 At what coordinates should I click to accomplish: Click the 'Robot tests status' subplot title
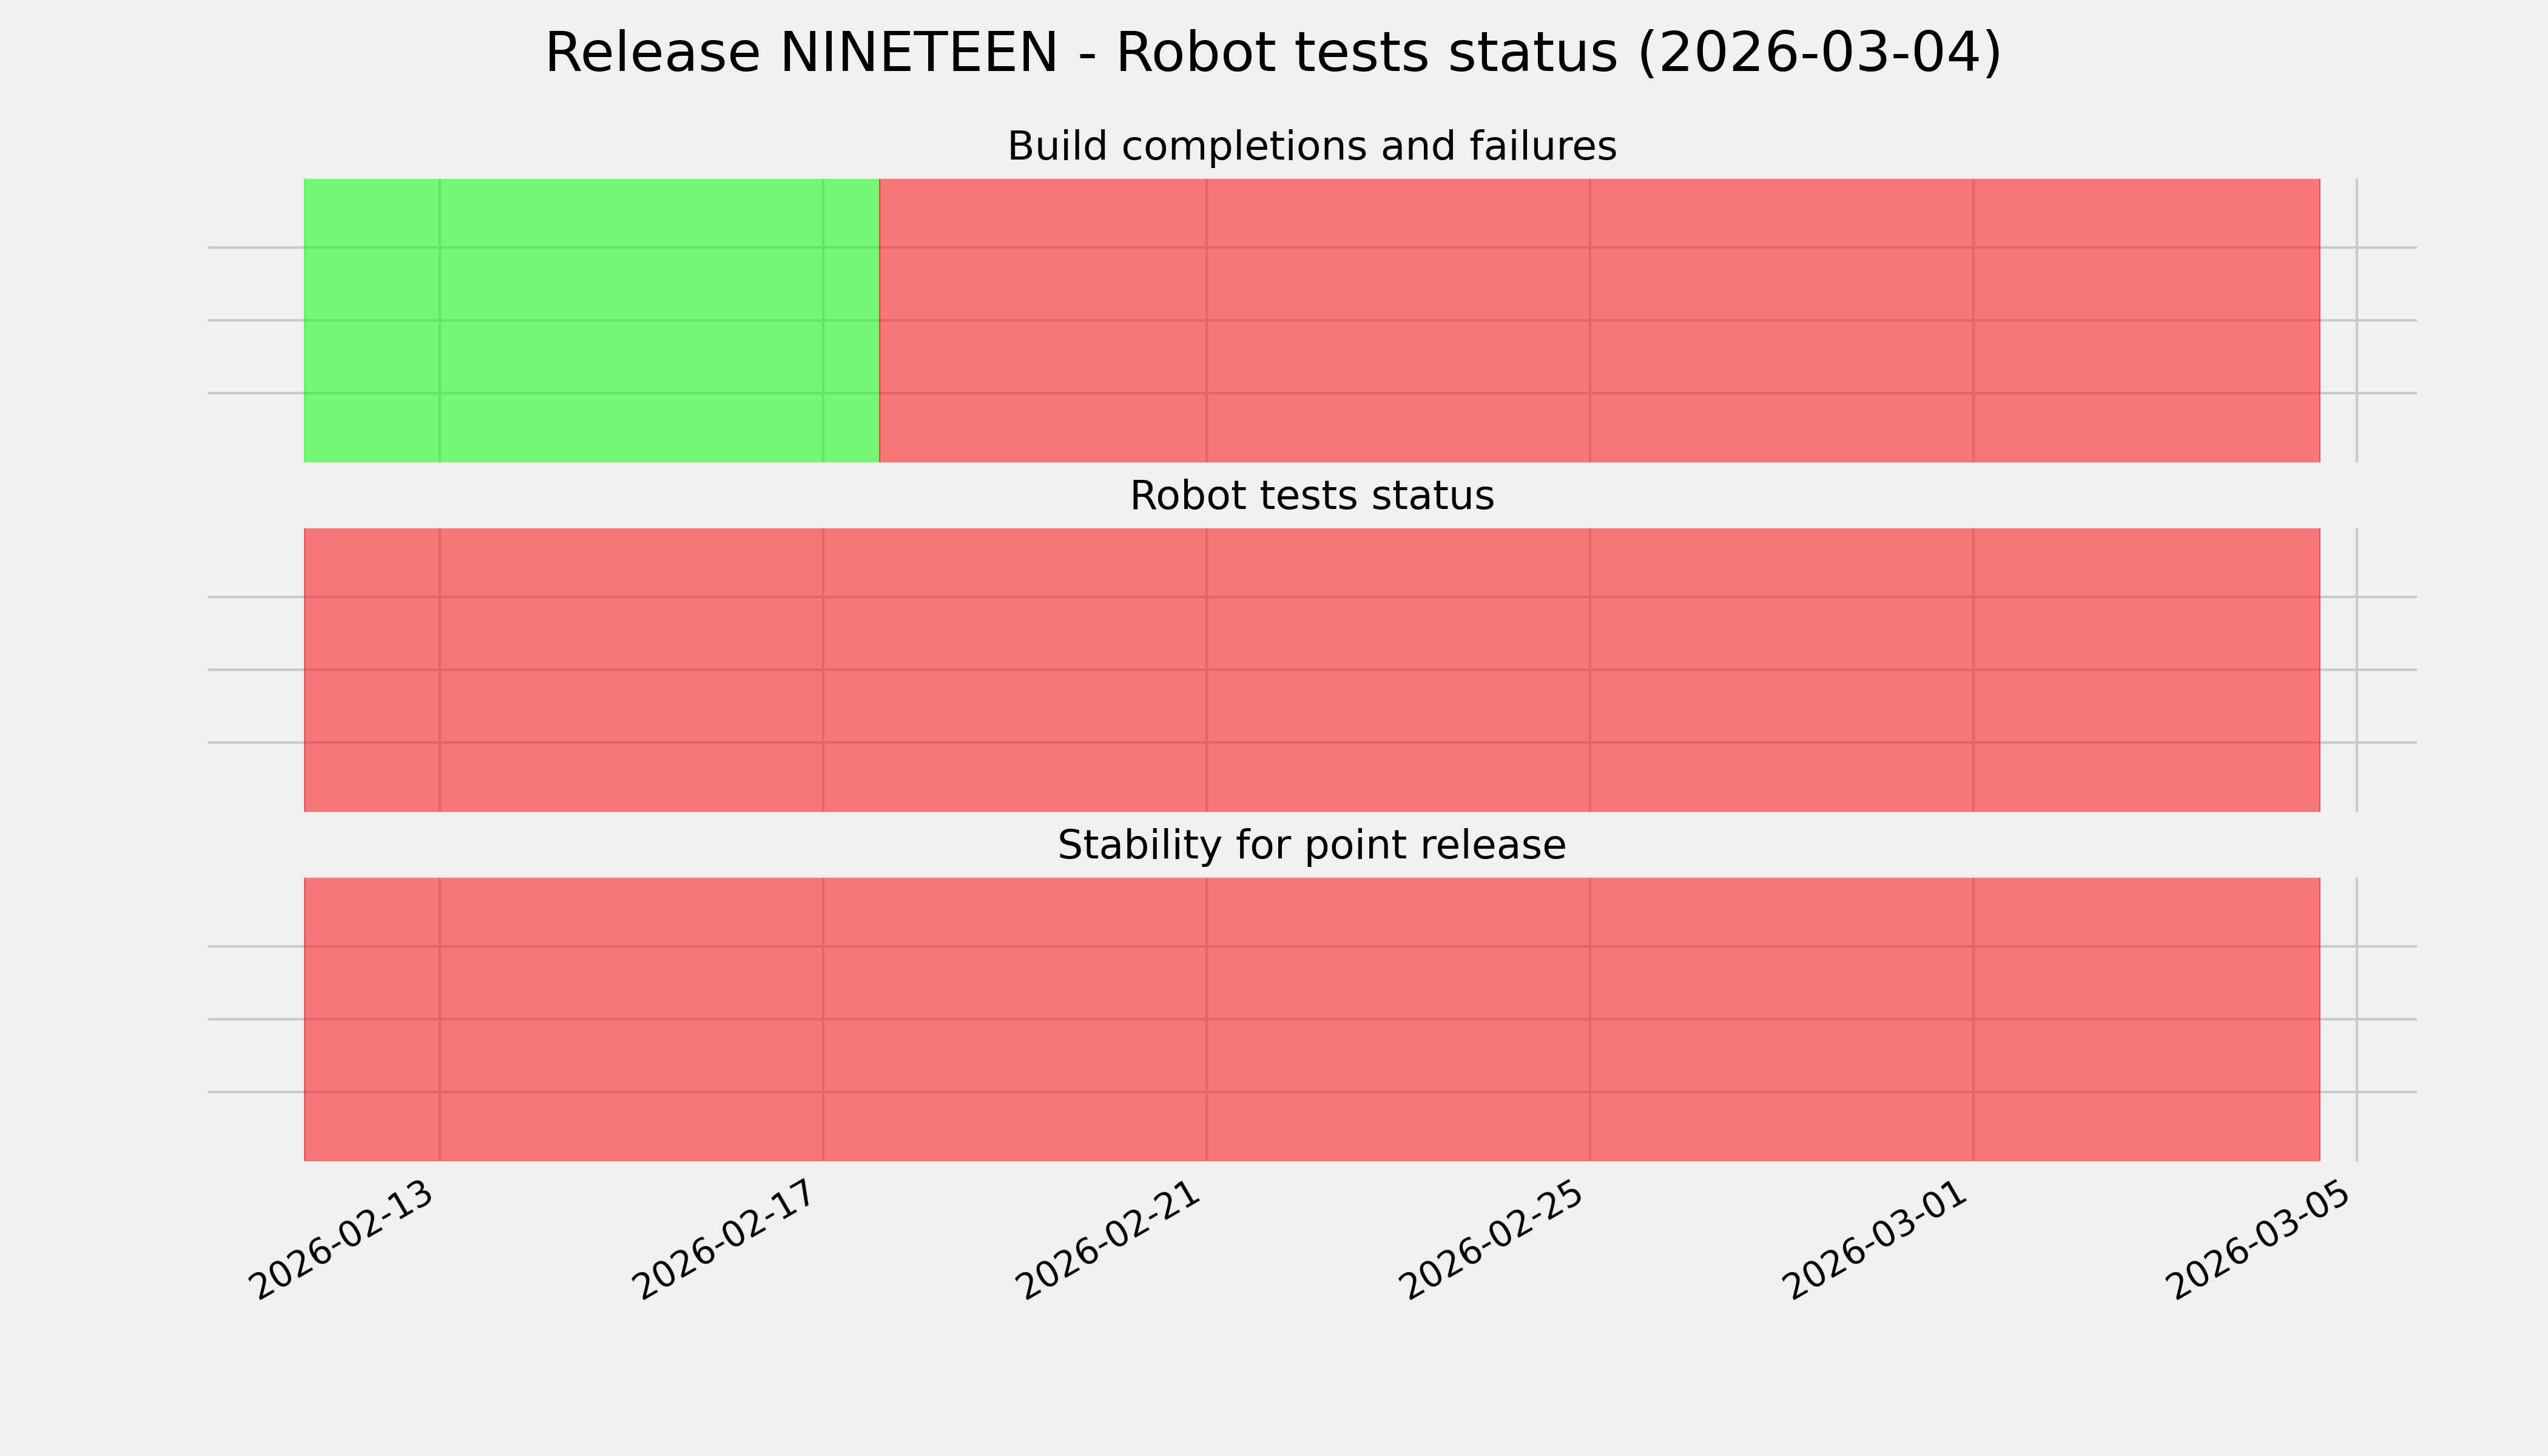1311,496
